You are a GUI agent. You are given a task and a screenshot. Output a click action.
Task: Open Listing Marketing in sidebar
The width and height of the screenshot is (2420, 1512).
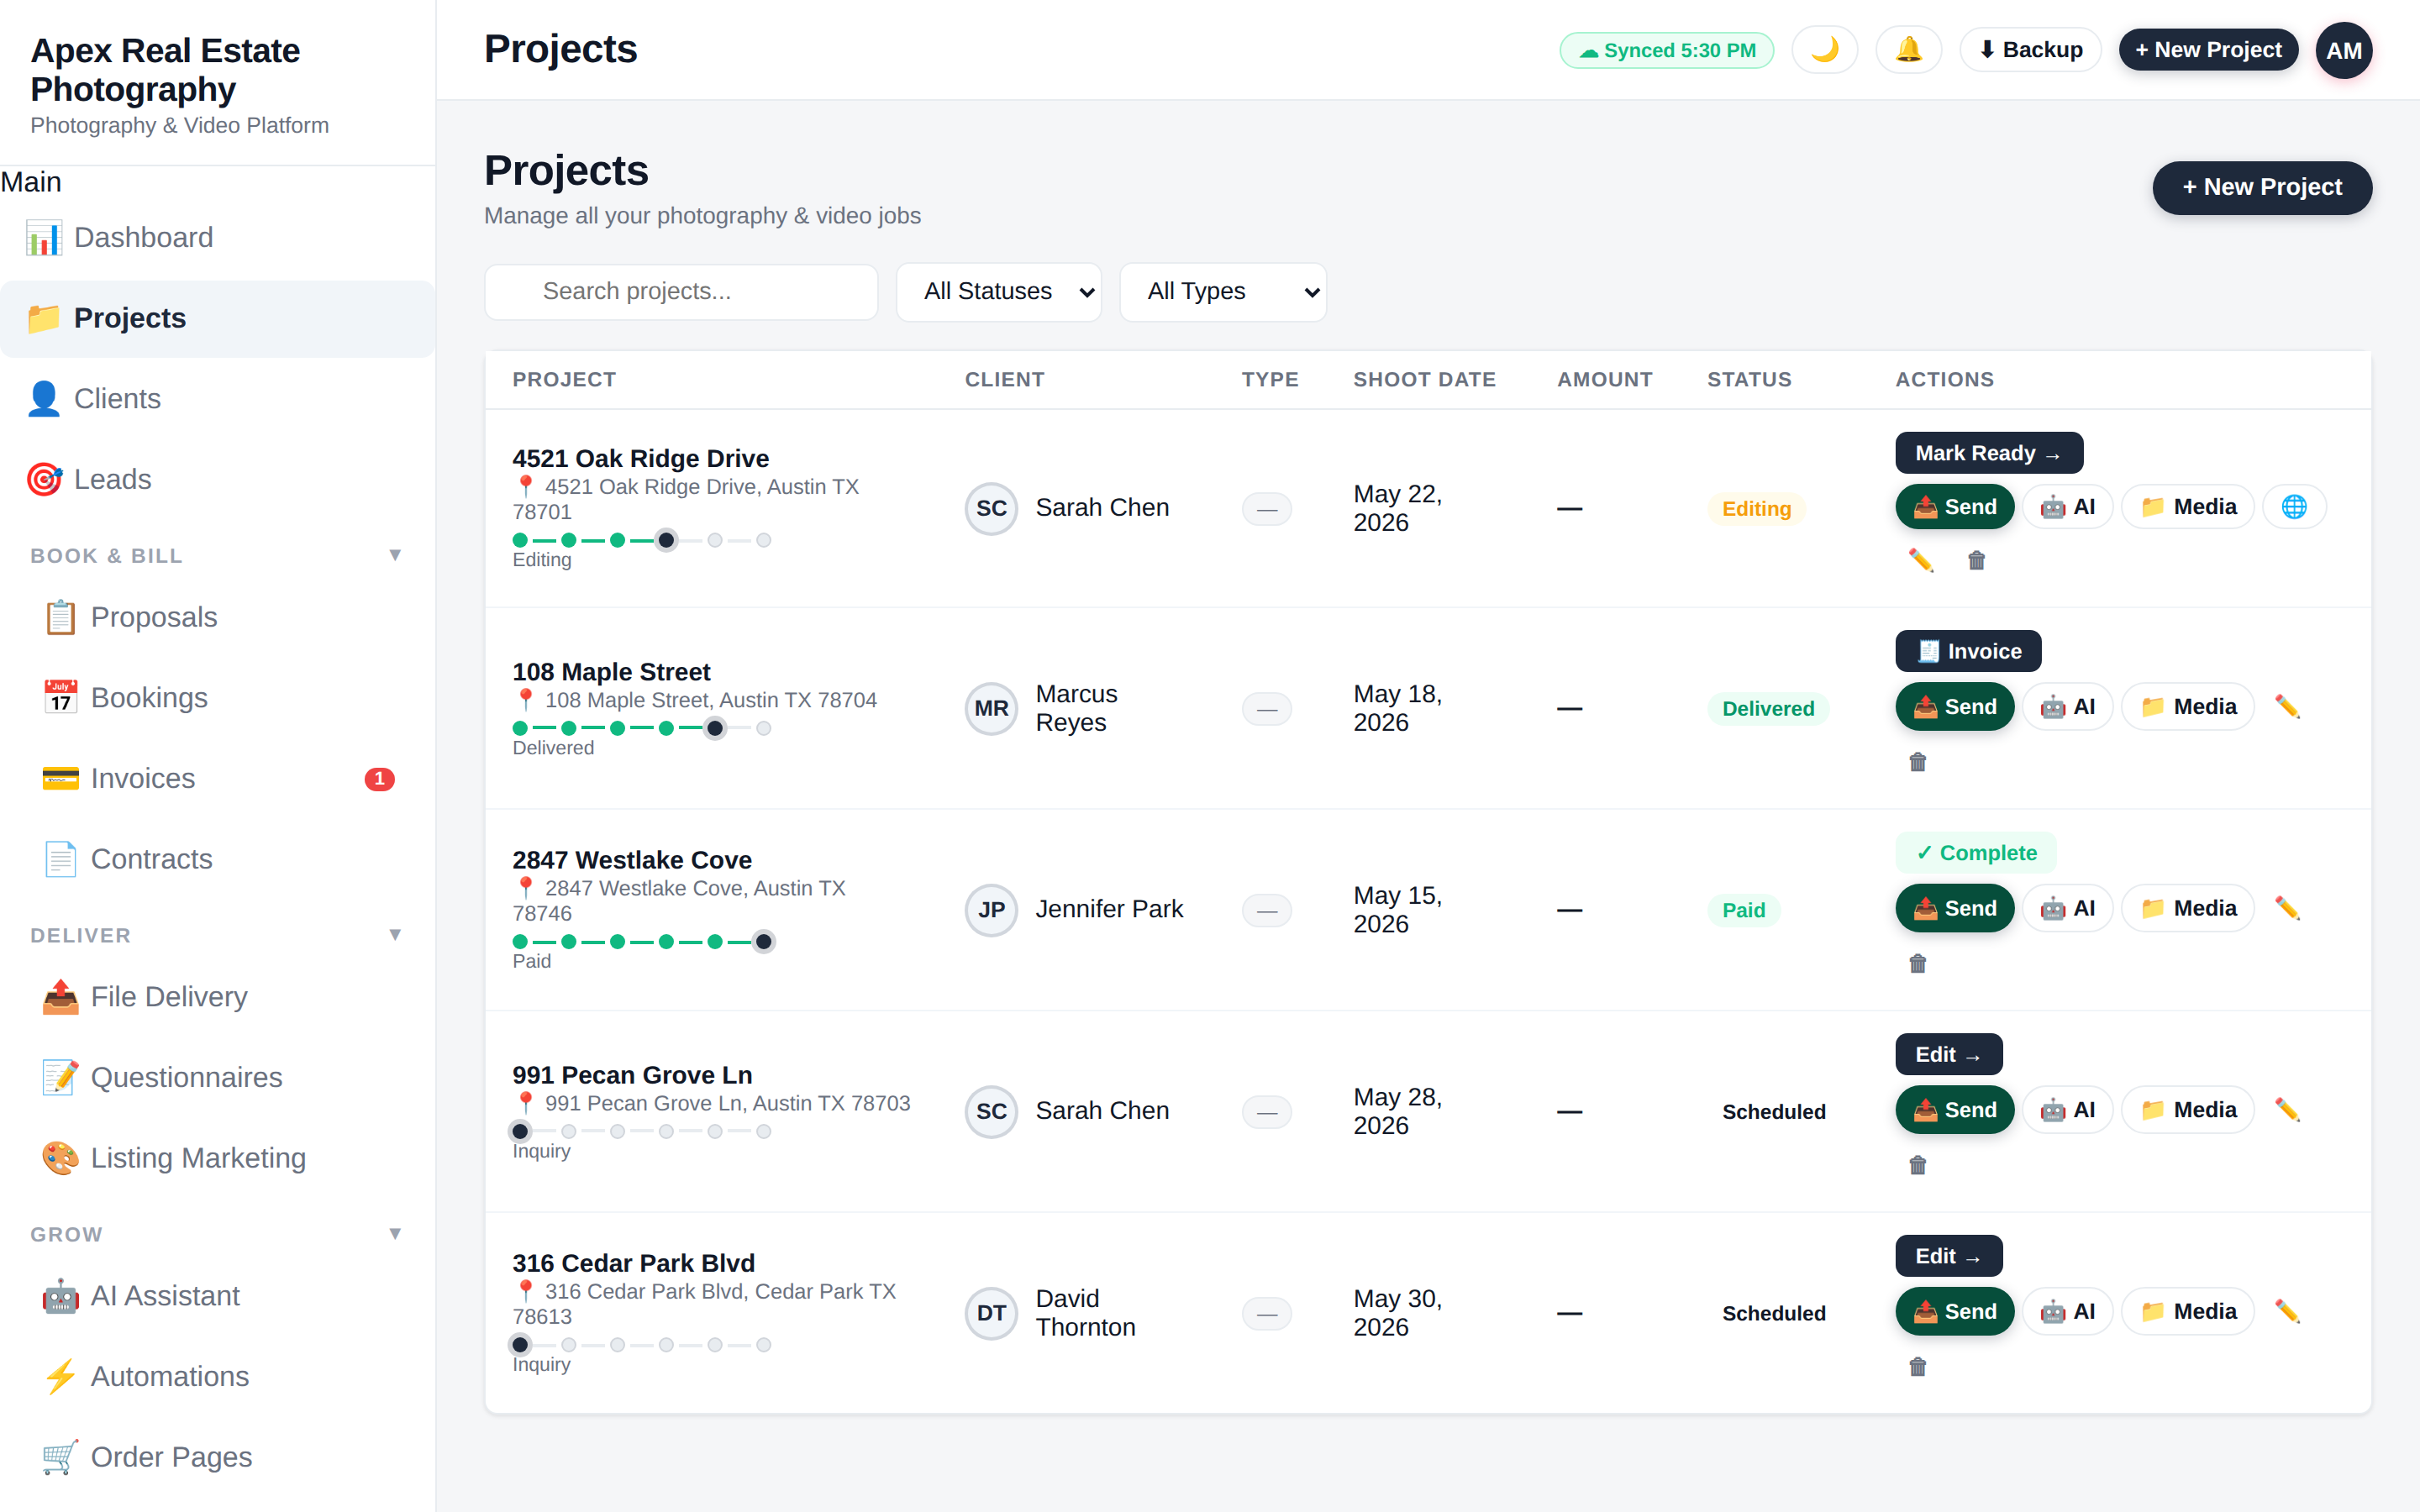pos(217,1158)
